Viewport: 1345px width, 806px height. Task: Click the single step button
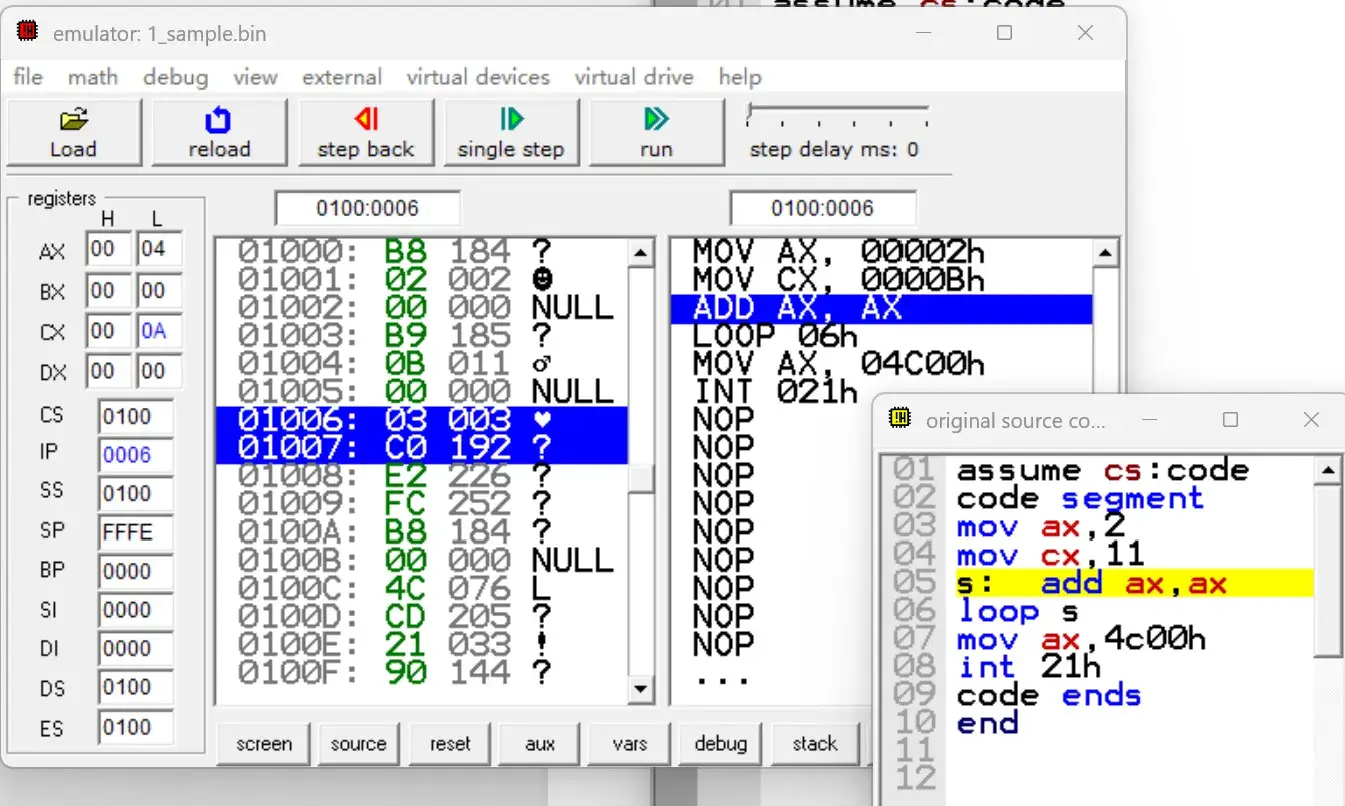click(511, 133)
